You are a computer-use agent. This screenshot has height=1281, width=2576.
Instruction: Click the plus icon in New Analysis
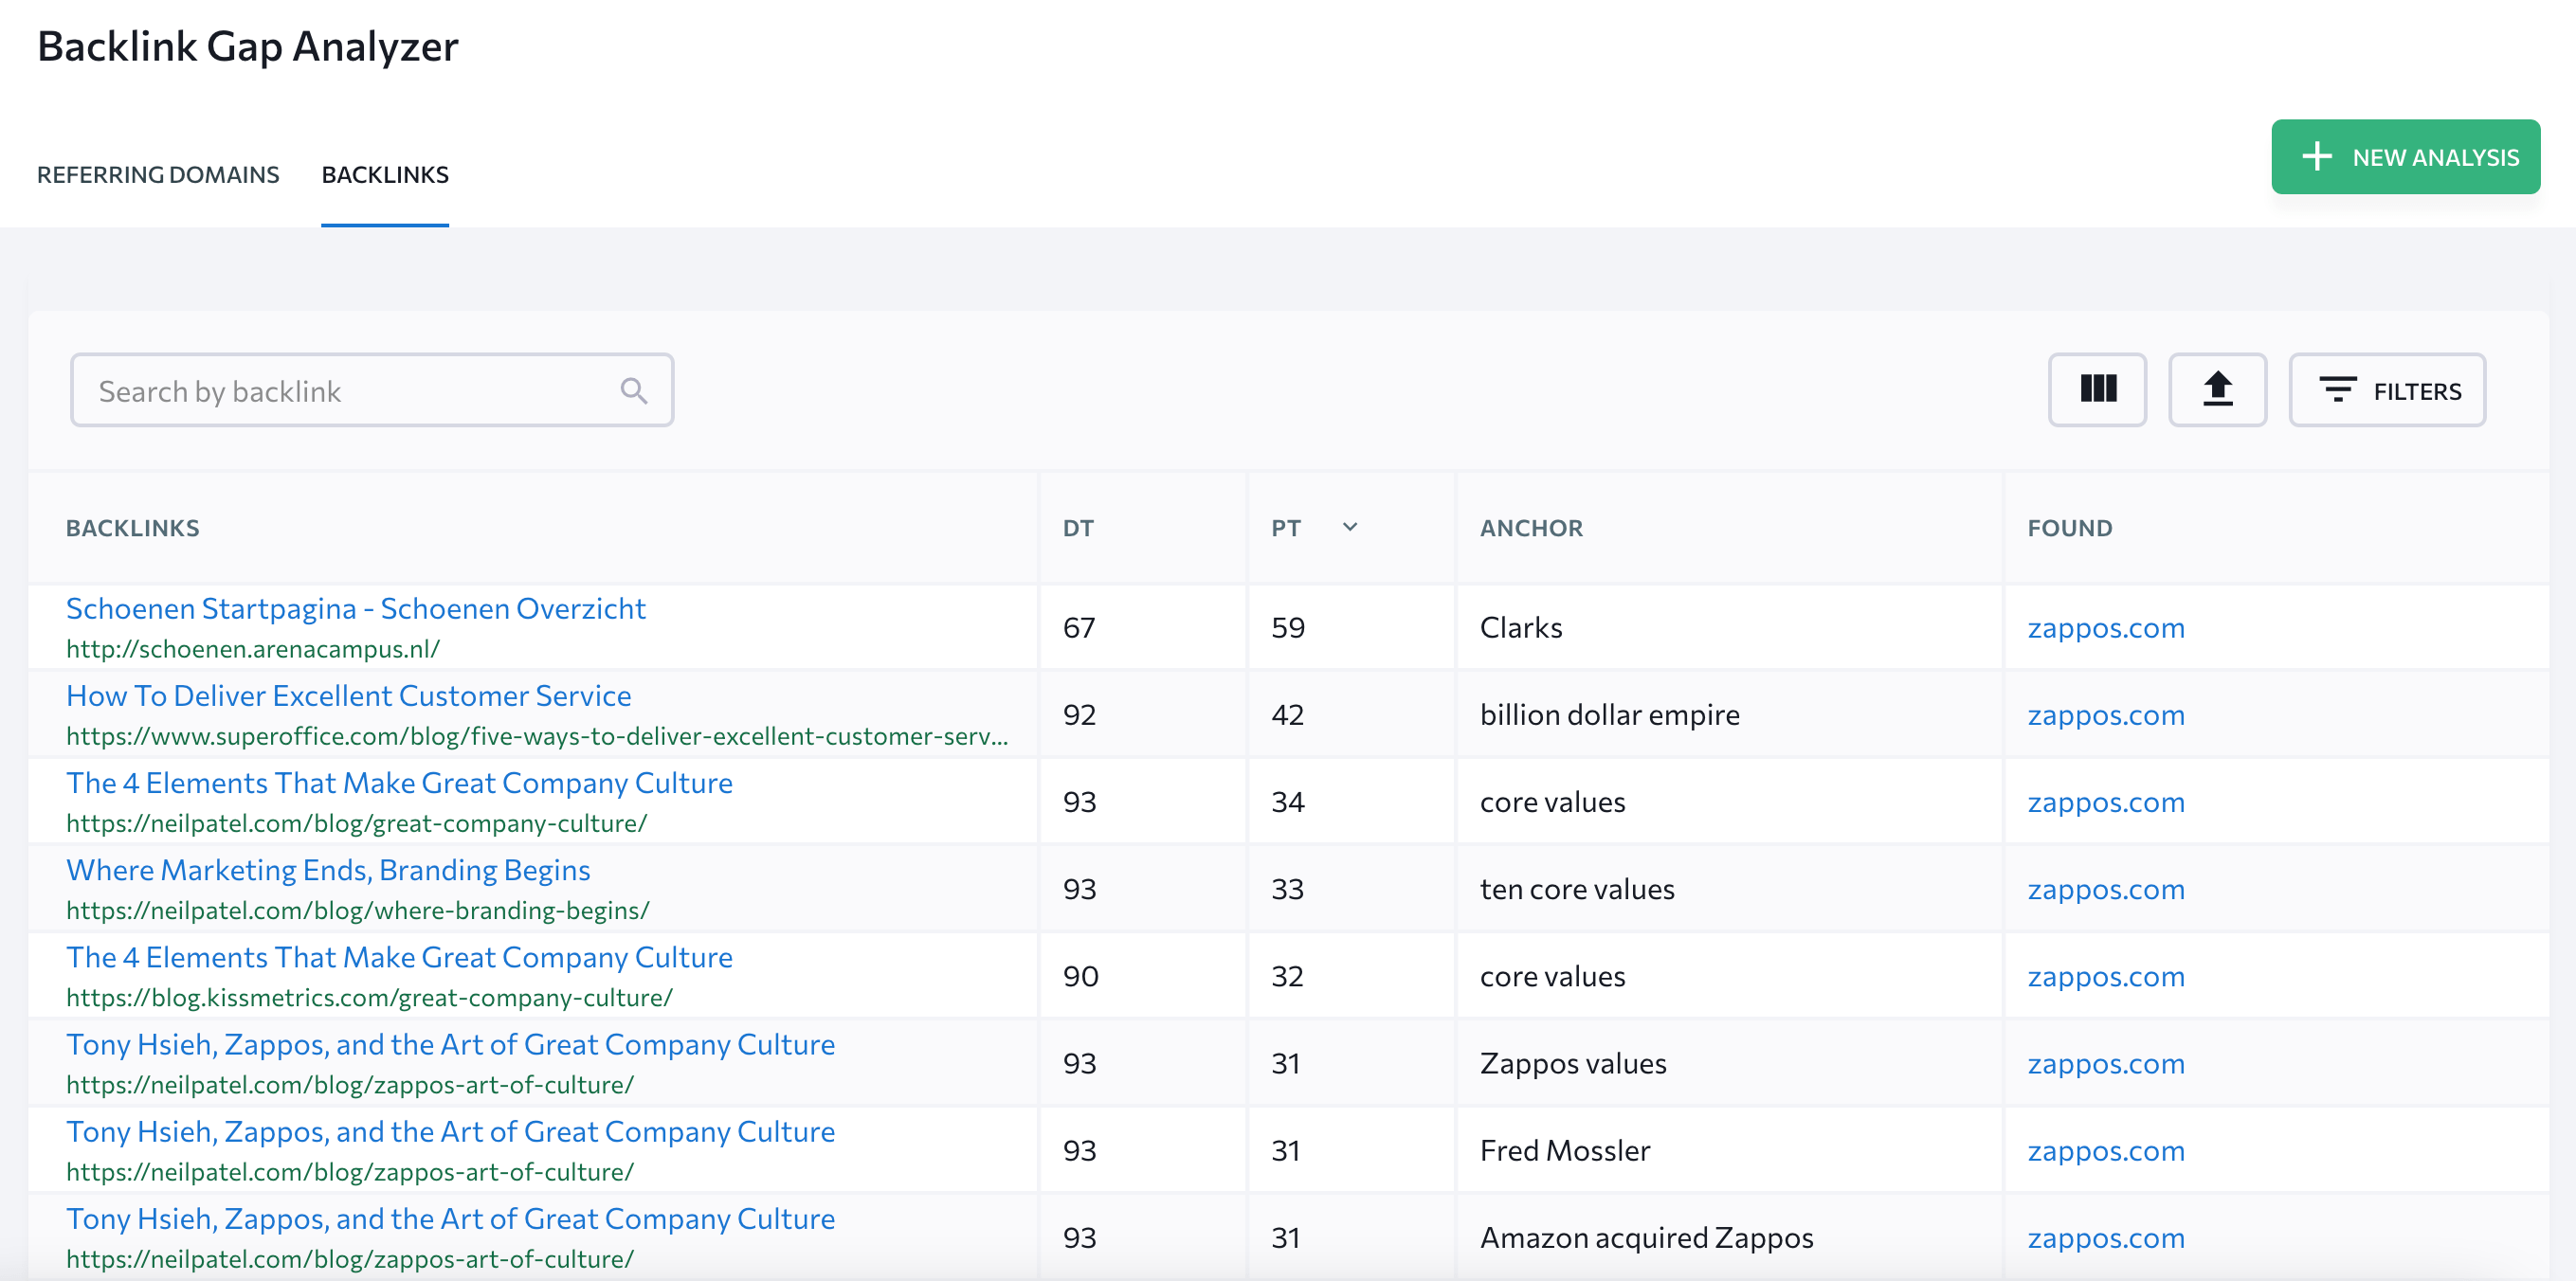(2316, 157)
